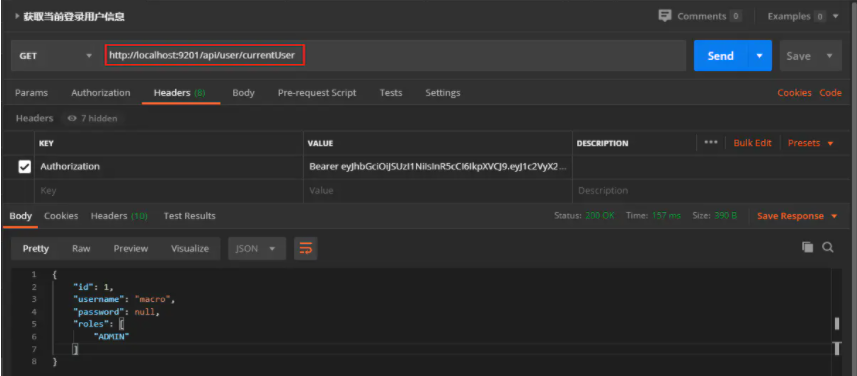Toggle the wrap lines icon in response toolbar
The height and width of the screenshot is (376, 857).
(306, 249)
